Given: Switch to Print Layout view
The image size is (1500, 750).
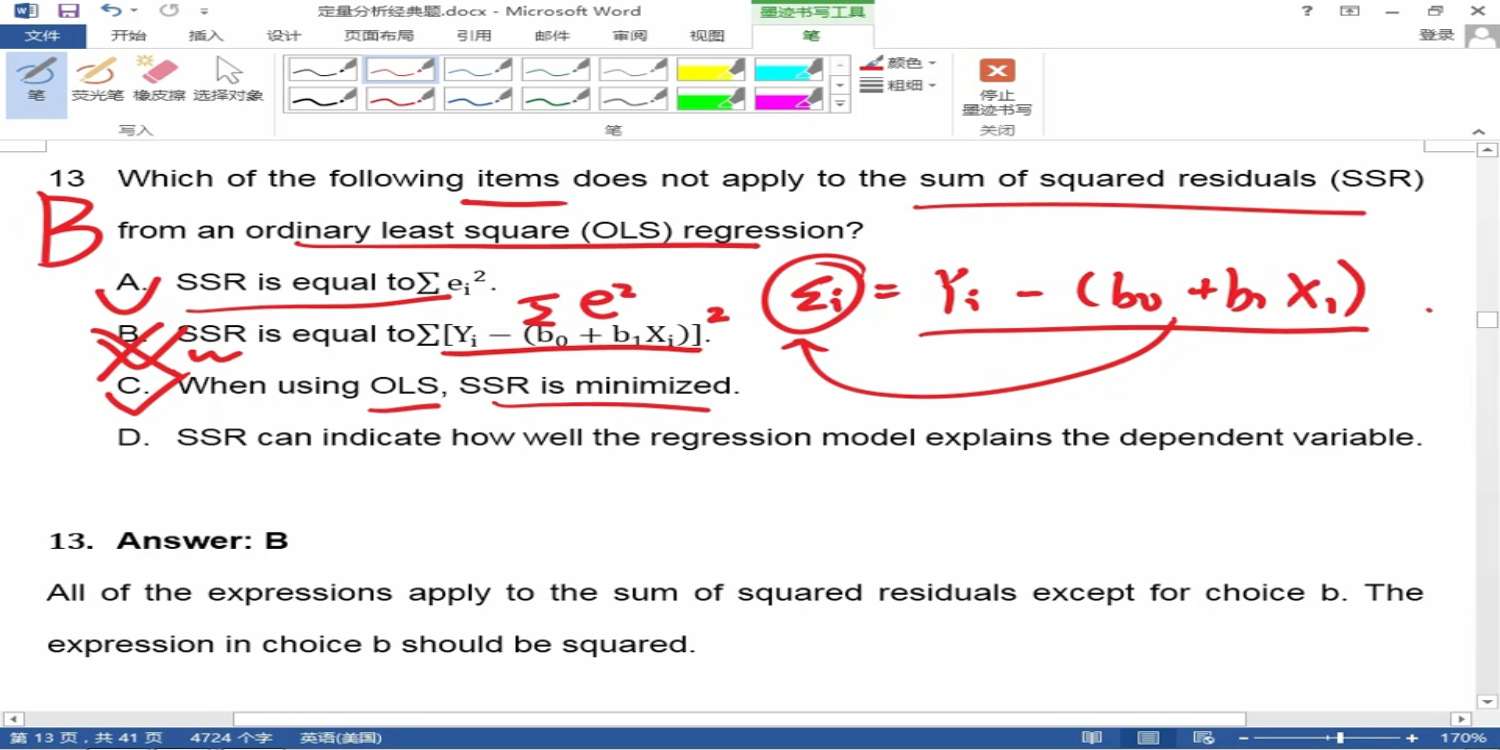Looking at the screenshot, I should point(1149,738).
